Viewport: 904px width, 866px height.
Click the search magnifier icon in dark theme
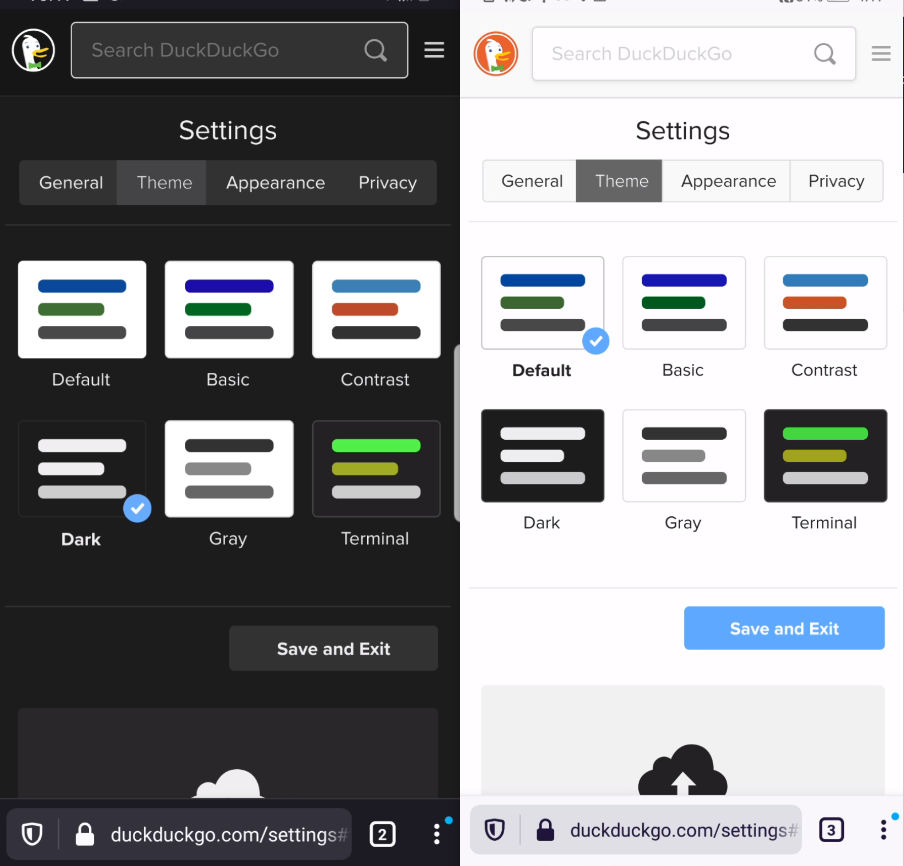pos(375,50)
